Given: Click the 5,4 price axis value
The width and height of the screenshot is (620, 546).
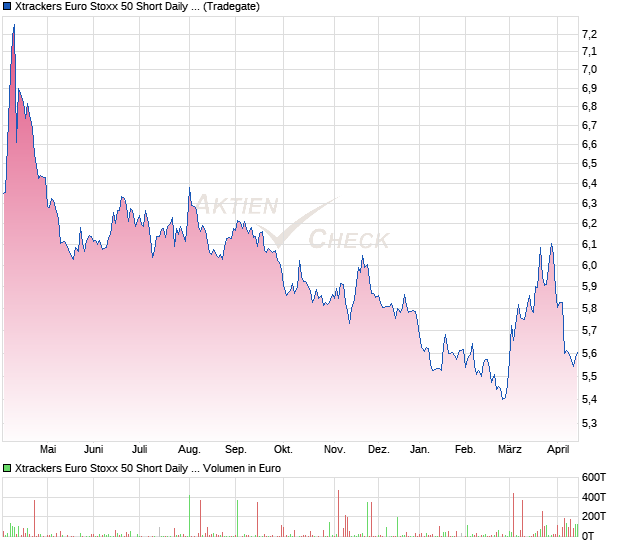Looking at the screenshot, I should tap(590, 399).
